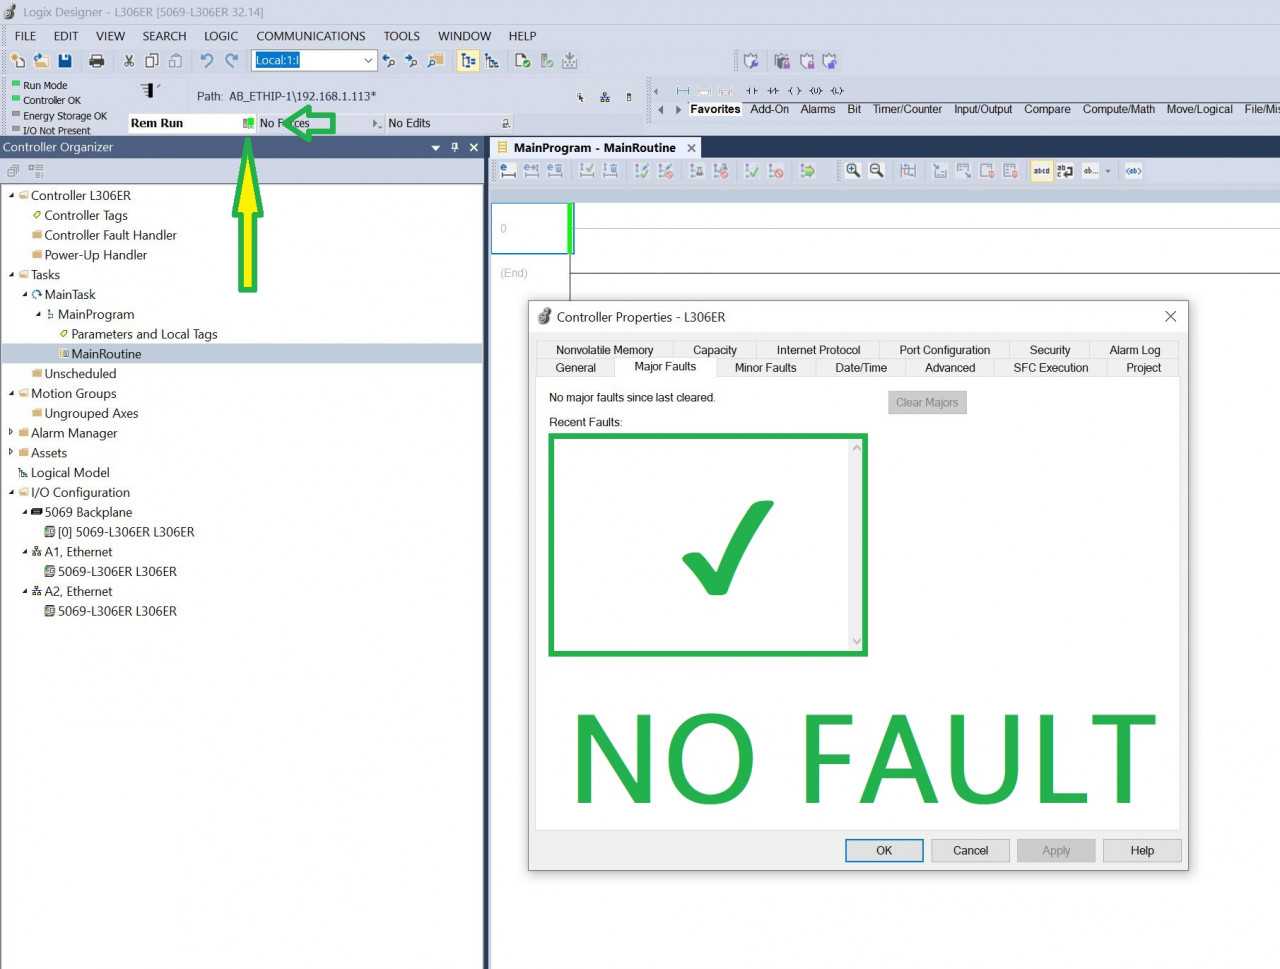The height and width of the screenshot is (969, 1280).
Task: Switch to the Minor Faults tab
Action: (x=765, y=368)
